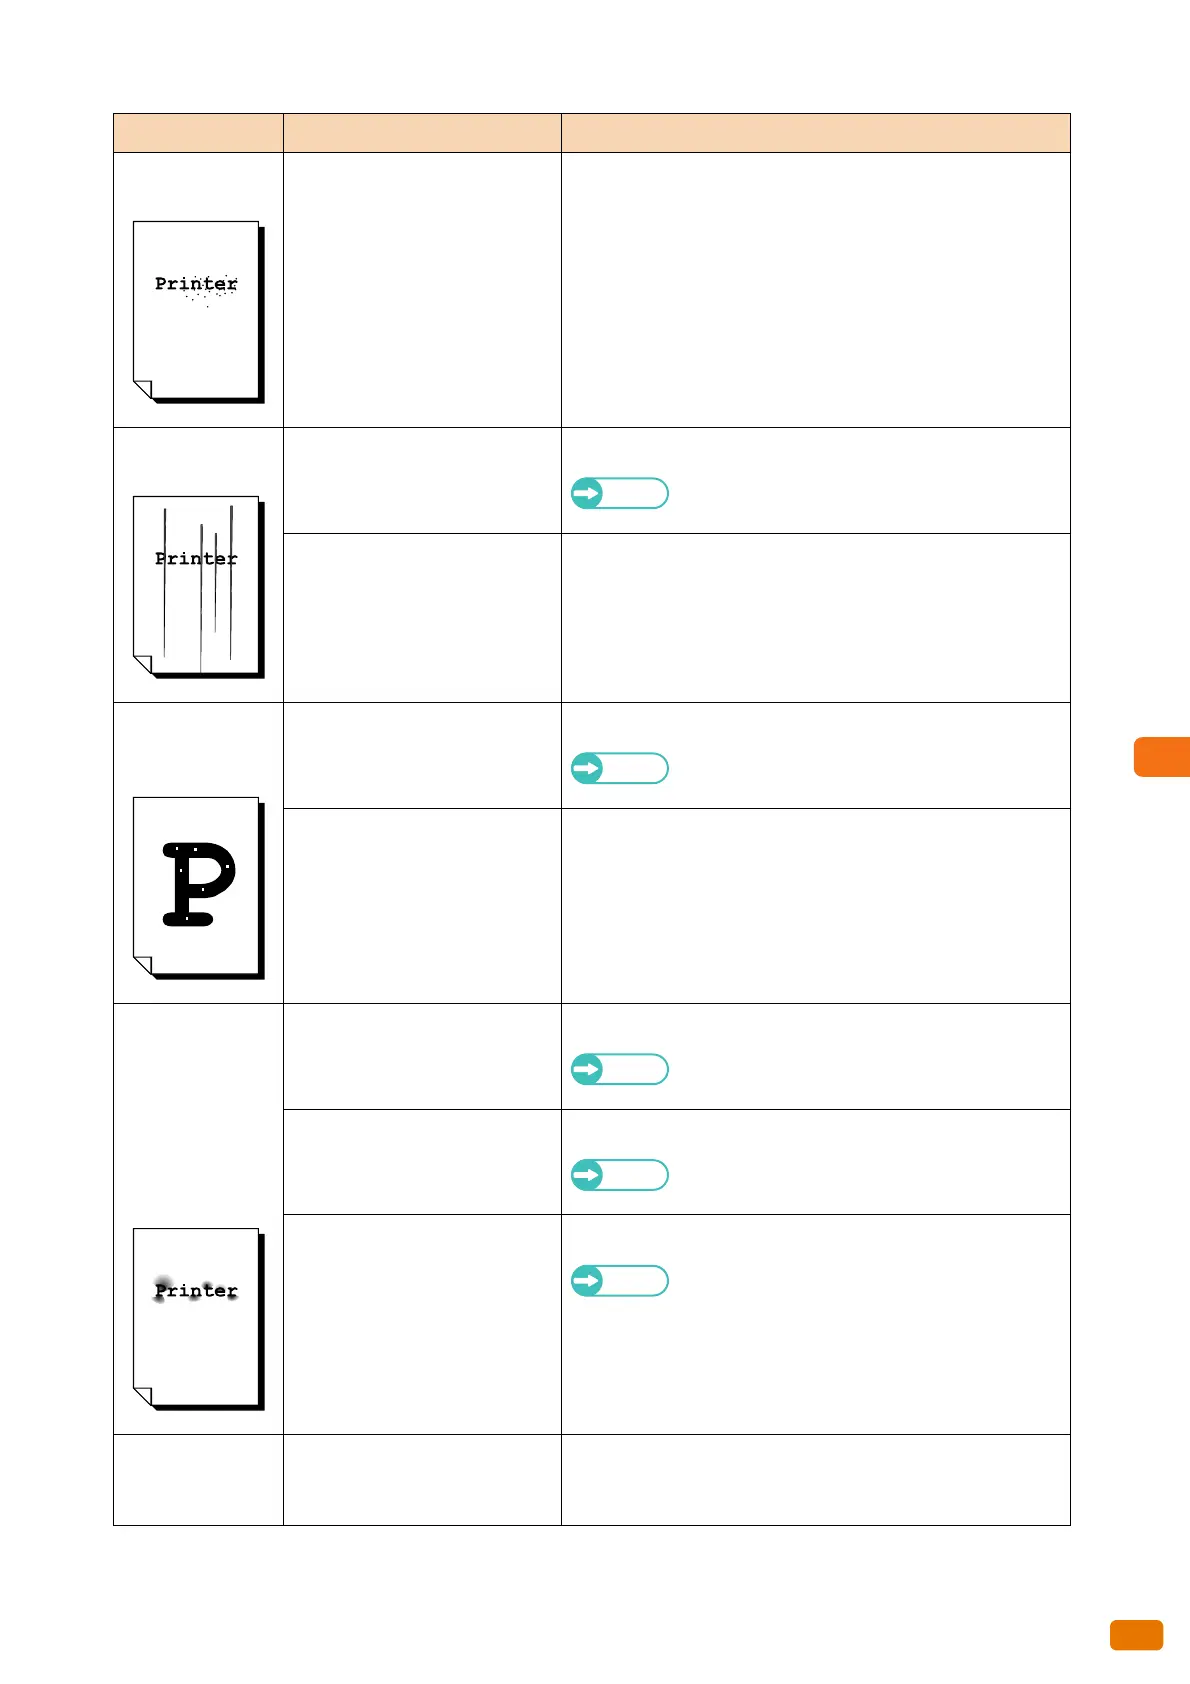
Task: Click the lower middle cell in the vertical streaks row
Action: coord(422,618)
